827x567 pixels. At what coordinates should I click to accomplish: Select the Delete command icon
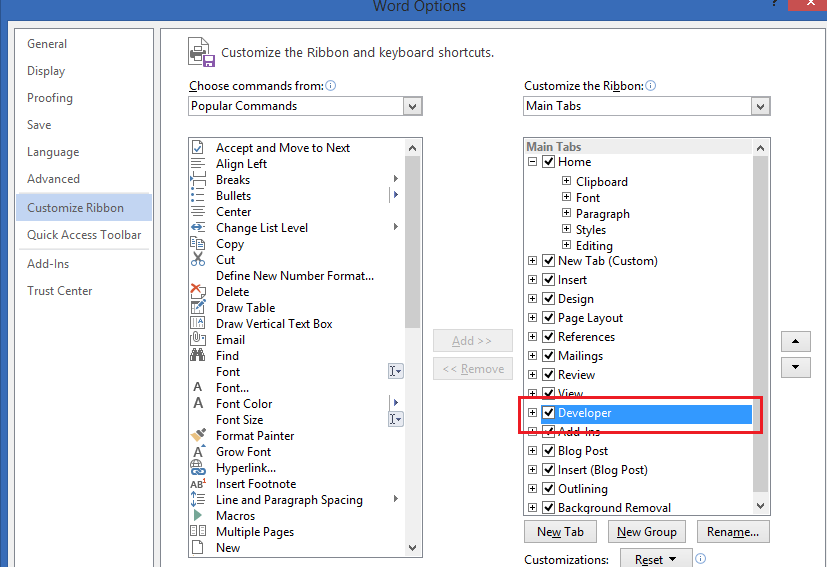198,291
